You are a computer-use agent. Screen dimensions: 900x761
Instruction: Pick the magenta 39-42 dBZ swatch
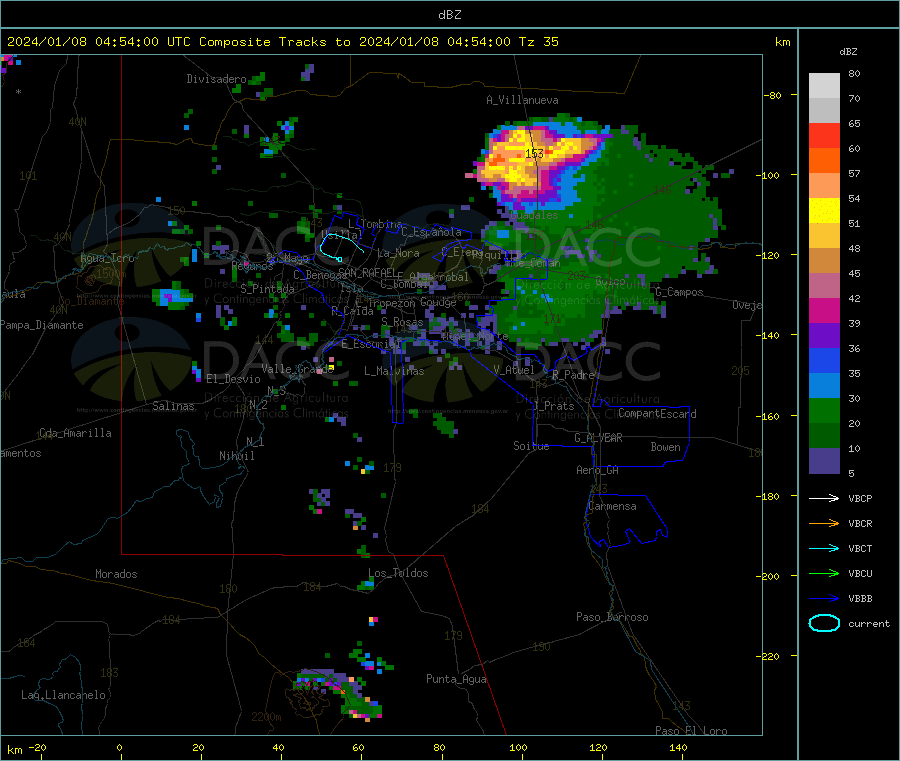[824, 310]
